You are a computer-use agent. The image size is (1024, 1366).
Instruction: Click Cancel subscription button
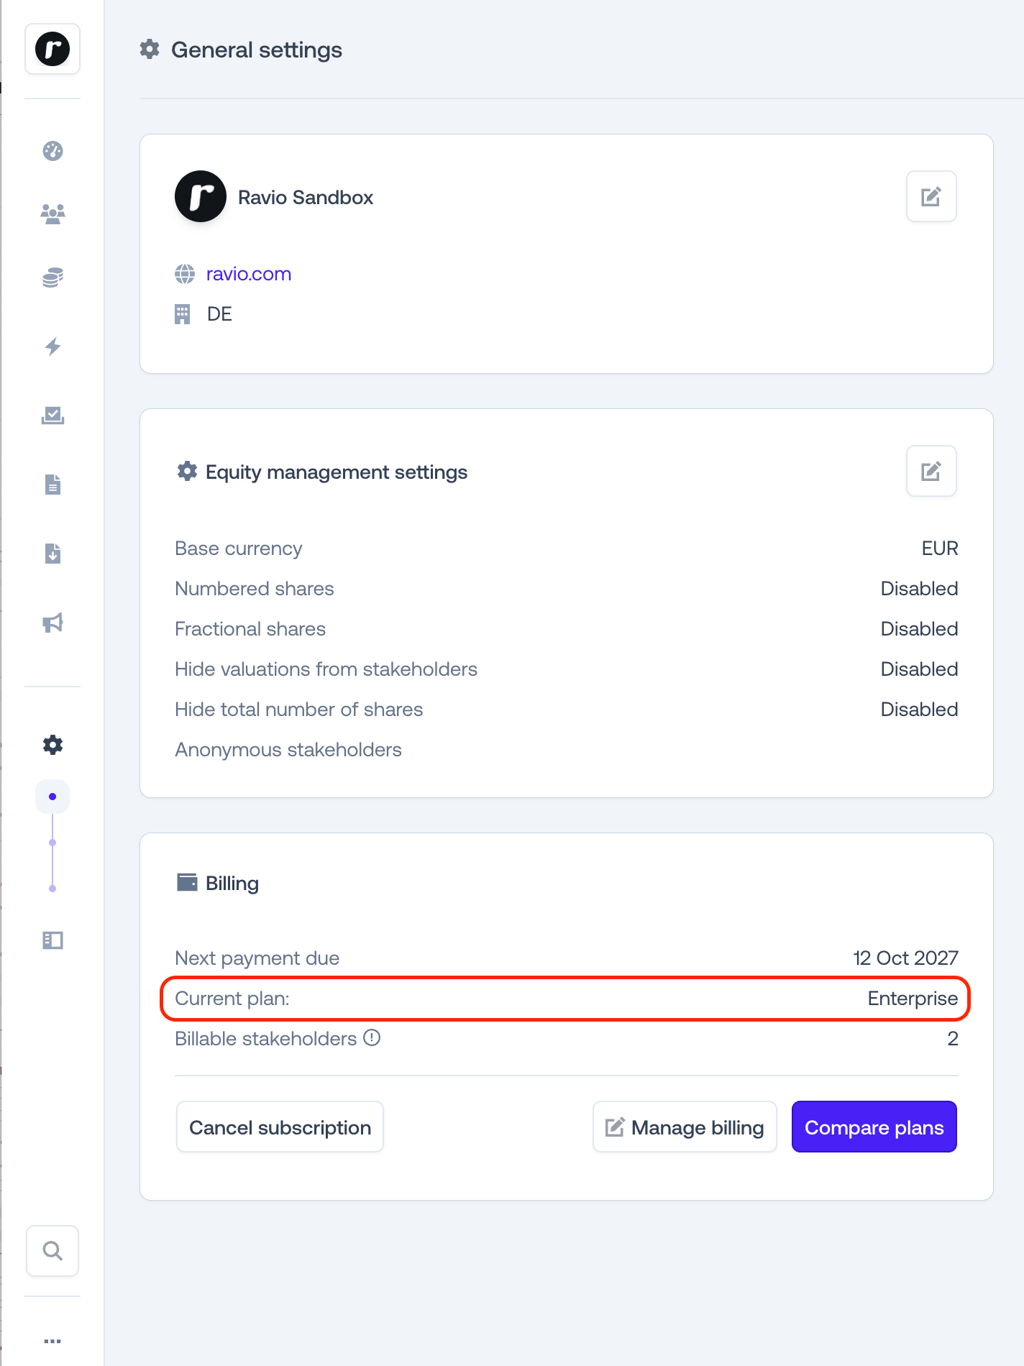[280, 1127]
